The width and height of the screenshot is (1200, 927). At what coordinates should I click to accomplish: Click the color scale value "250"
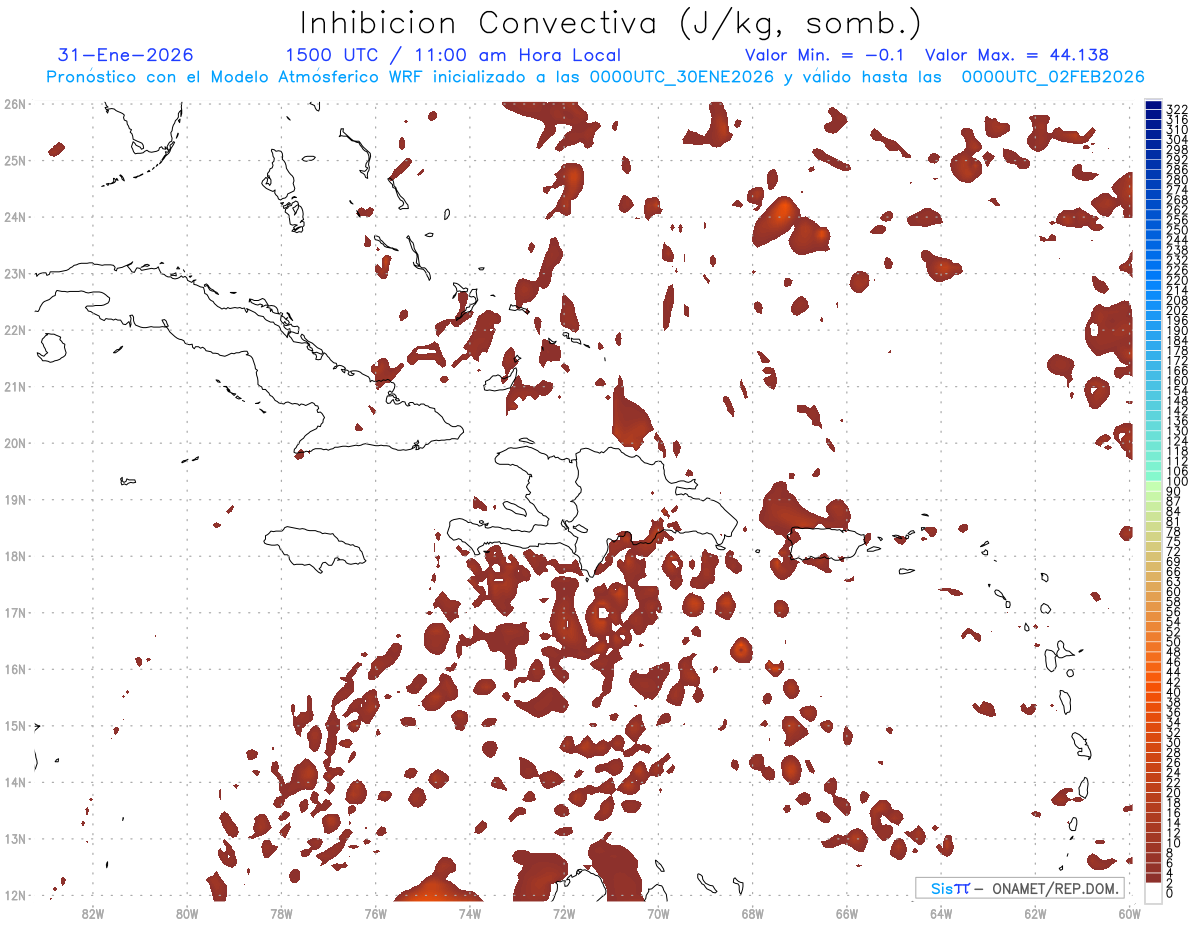click(1176, 230)
